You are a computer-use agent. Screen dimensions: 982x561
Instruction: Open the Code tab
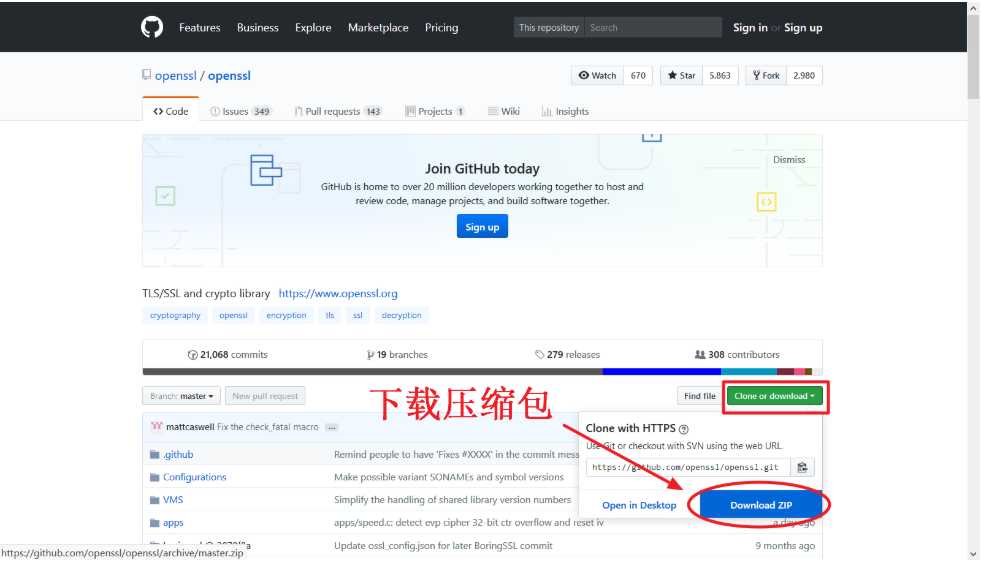170,111
